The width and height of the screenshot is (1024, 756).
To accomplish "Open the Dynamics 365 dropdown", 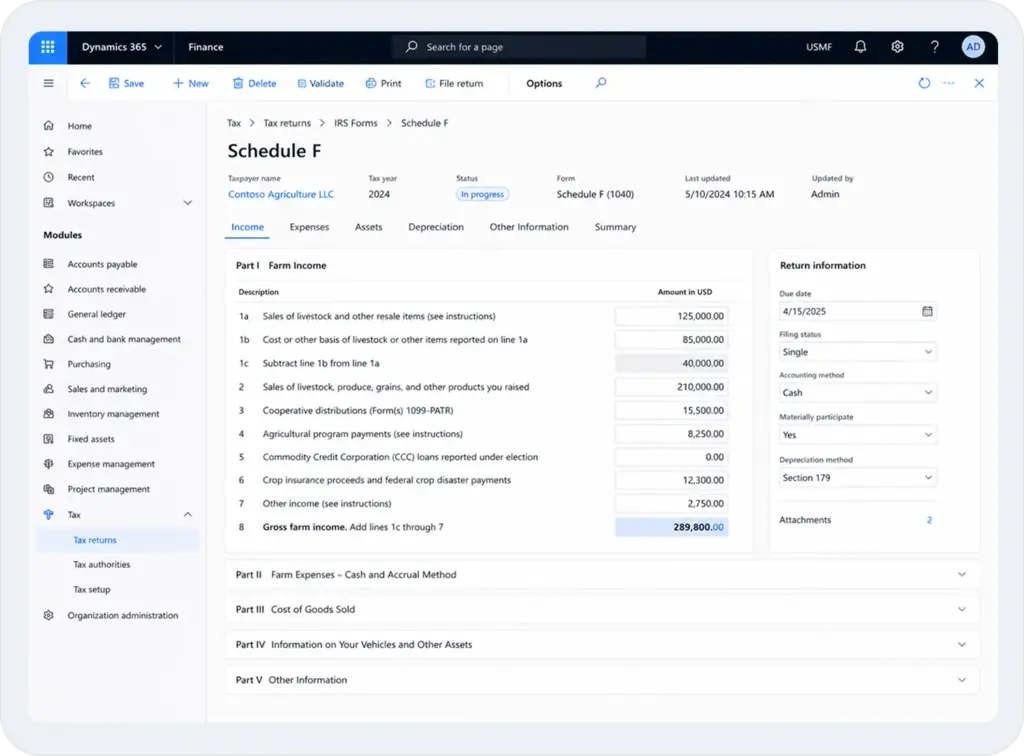I will point(121,47).
